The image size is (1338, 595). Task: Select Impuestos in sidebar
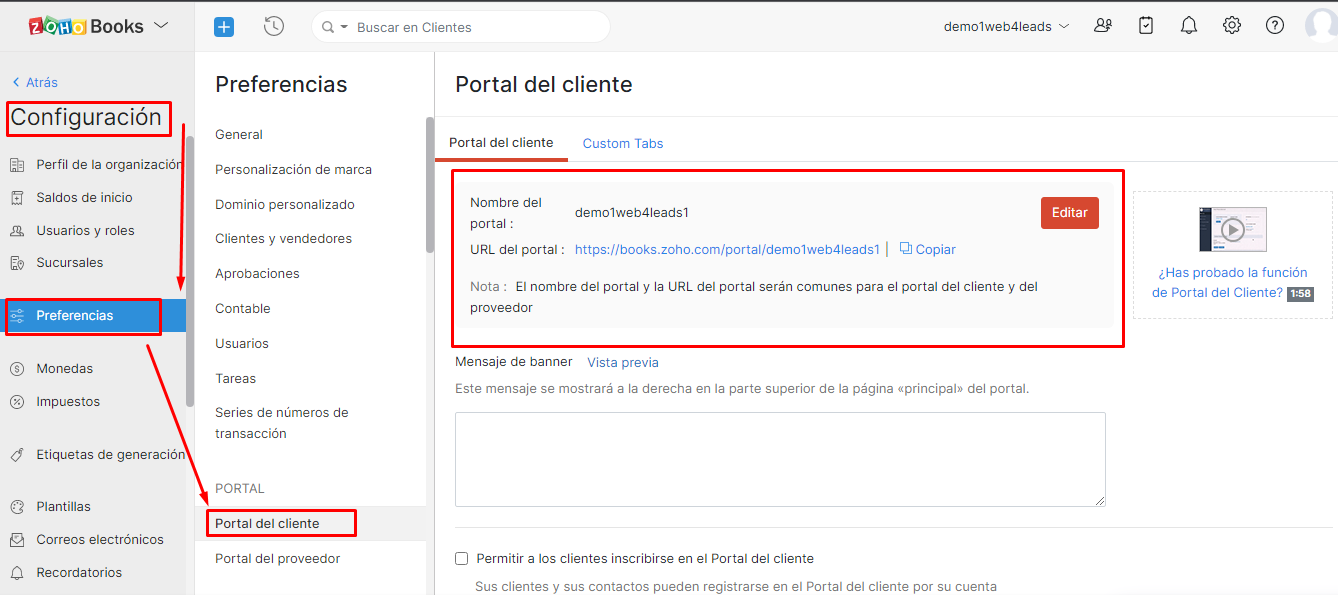coord(68,402)
